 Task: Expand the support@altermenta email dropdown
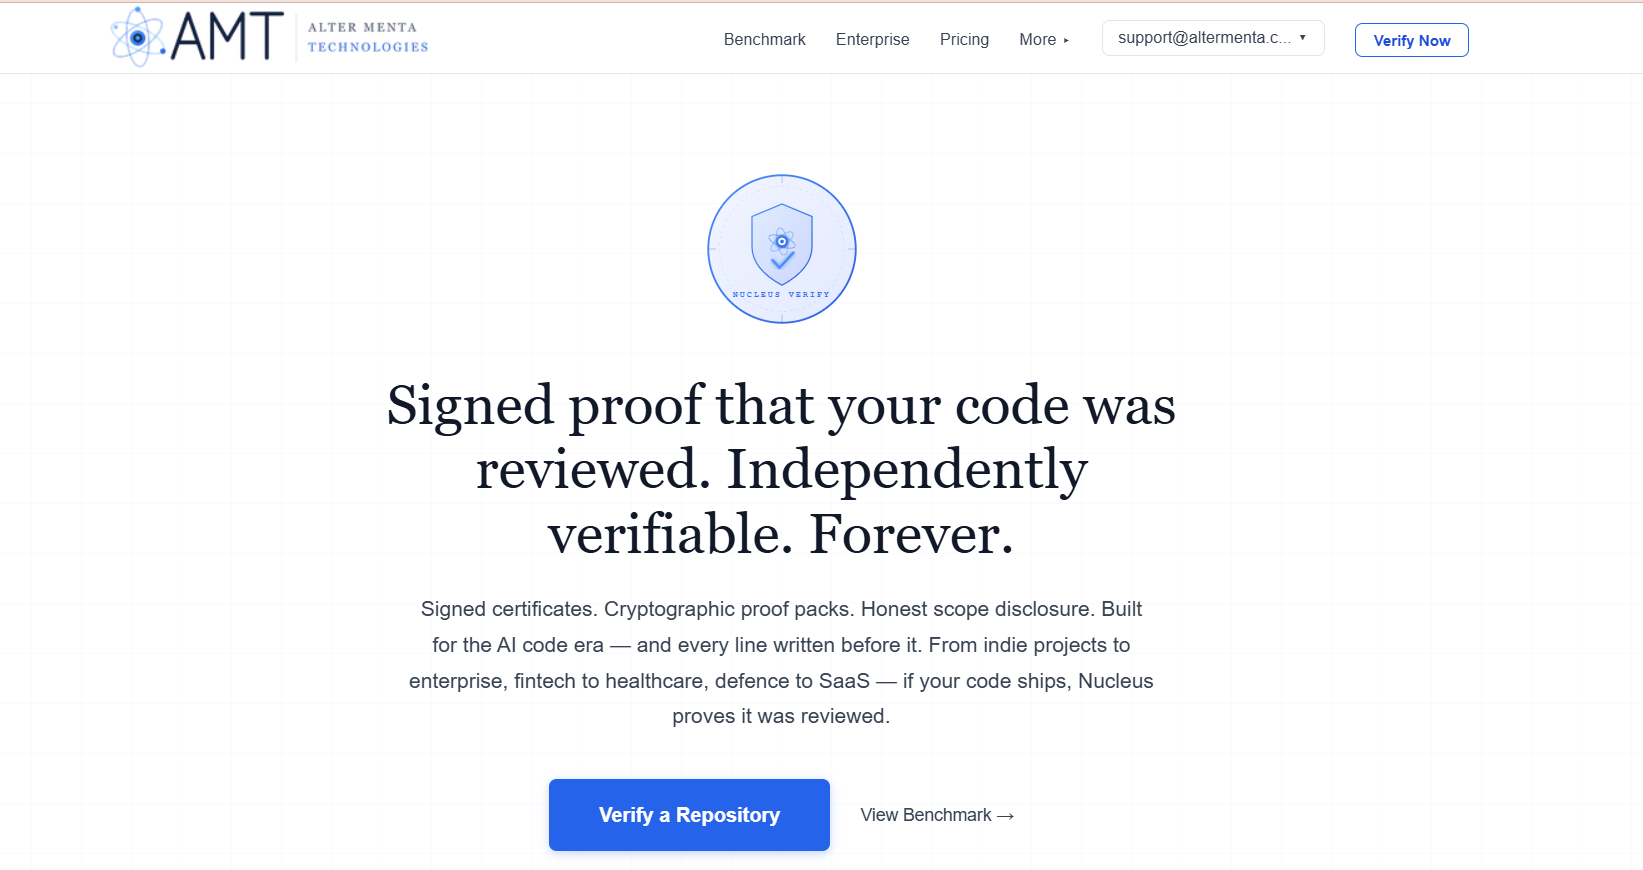[1212, 37]
